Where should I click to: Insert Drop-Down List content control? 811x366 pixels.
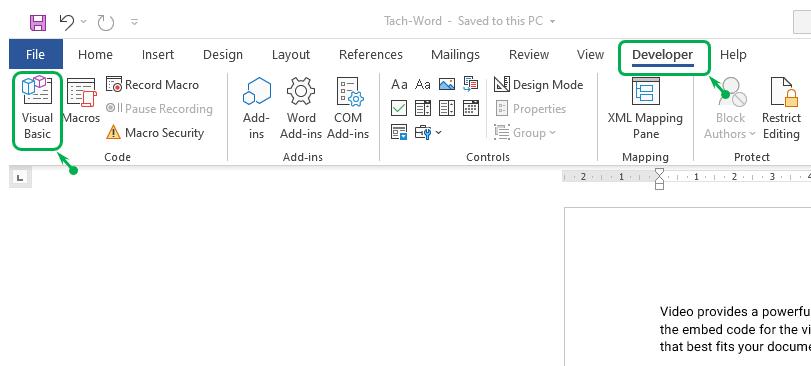447,108
